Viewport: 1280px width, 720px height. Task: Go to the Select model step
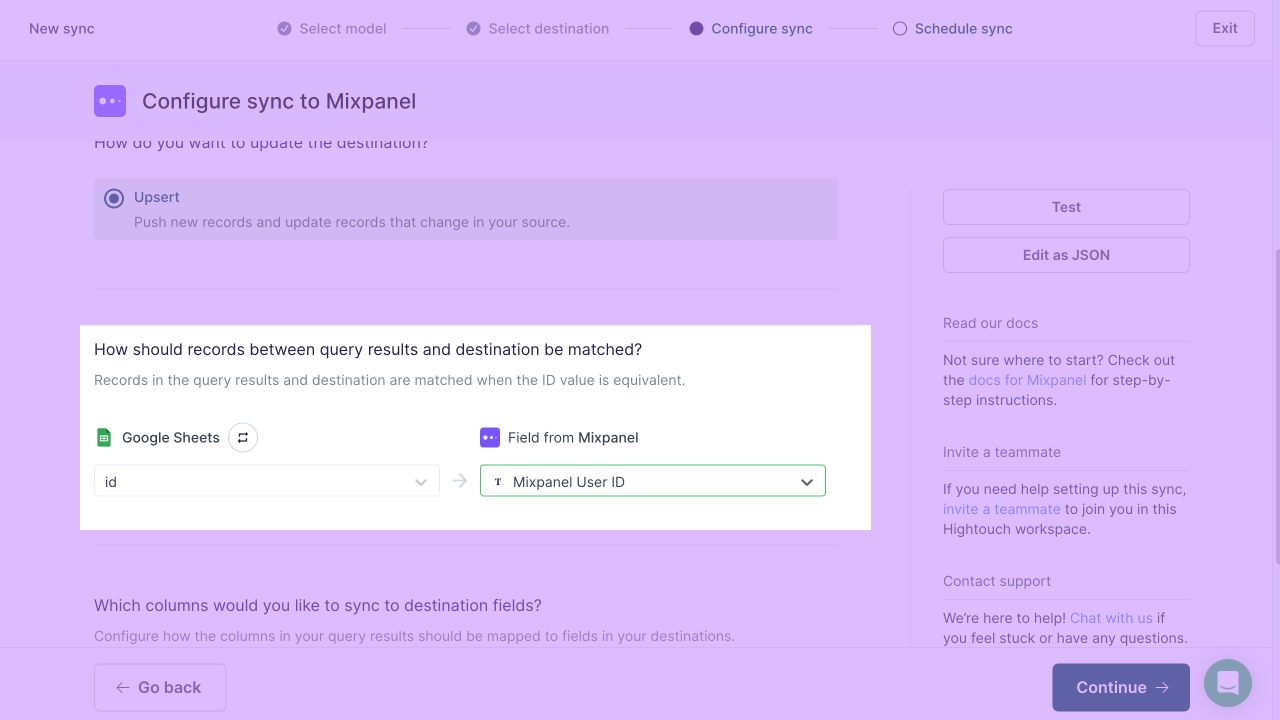point(332,29)
